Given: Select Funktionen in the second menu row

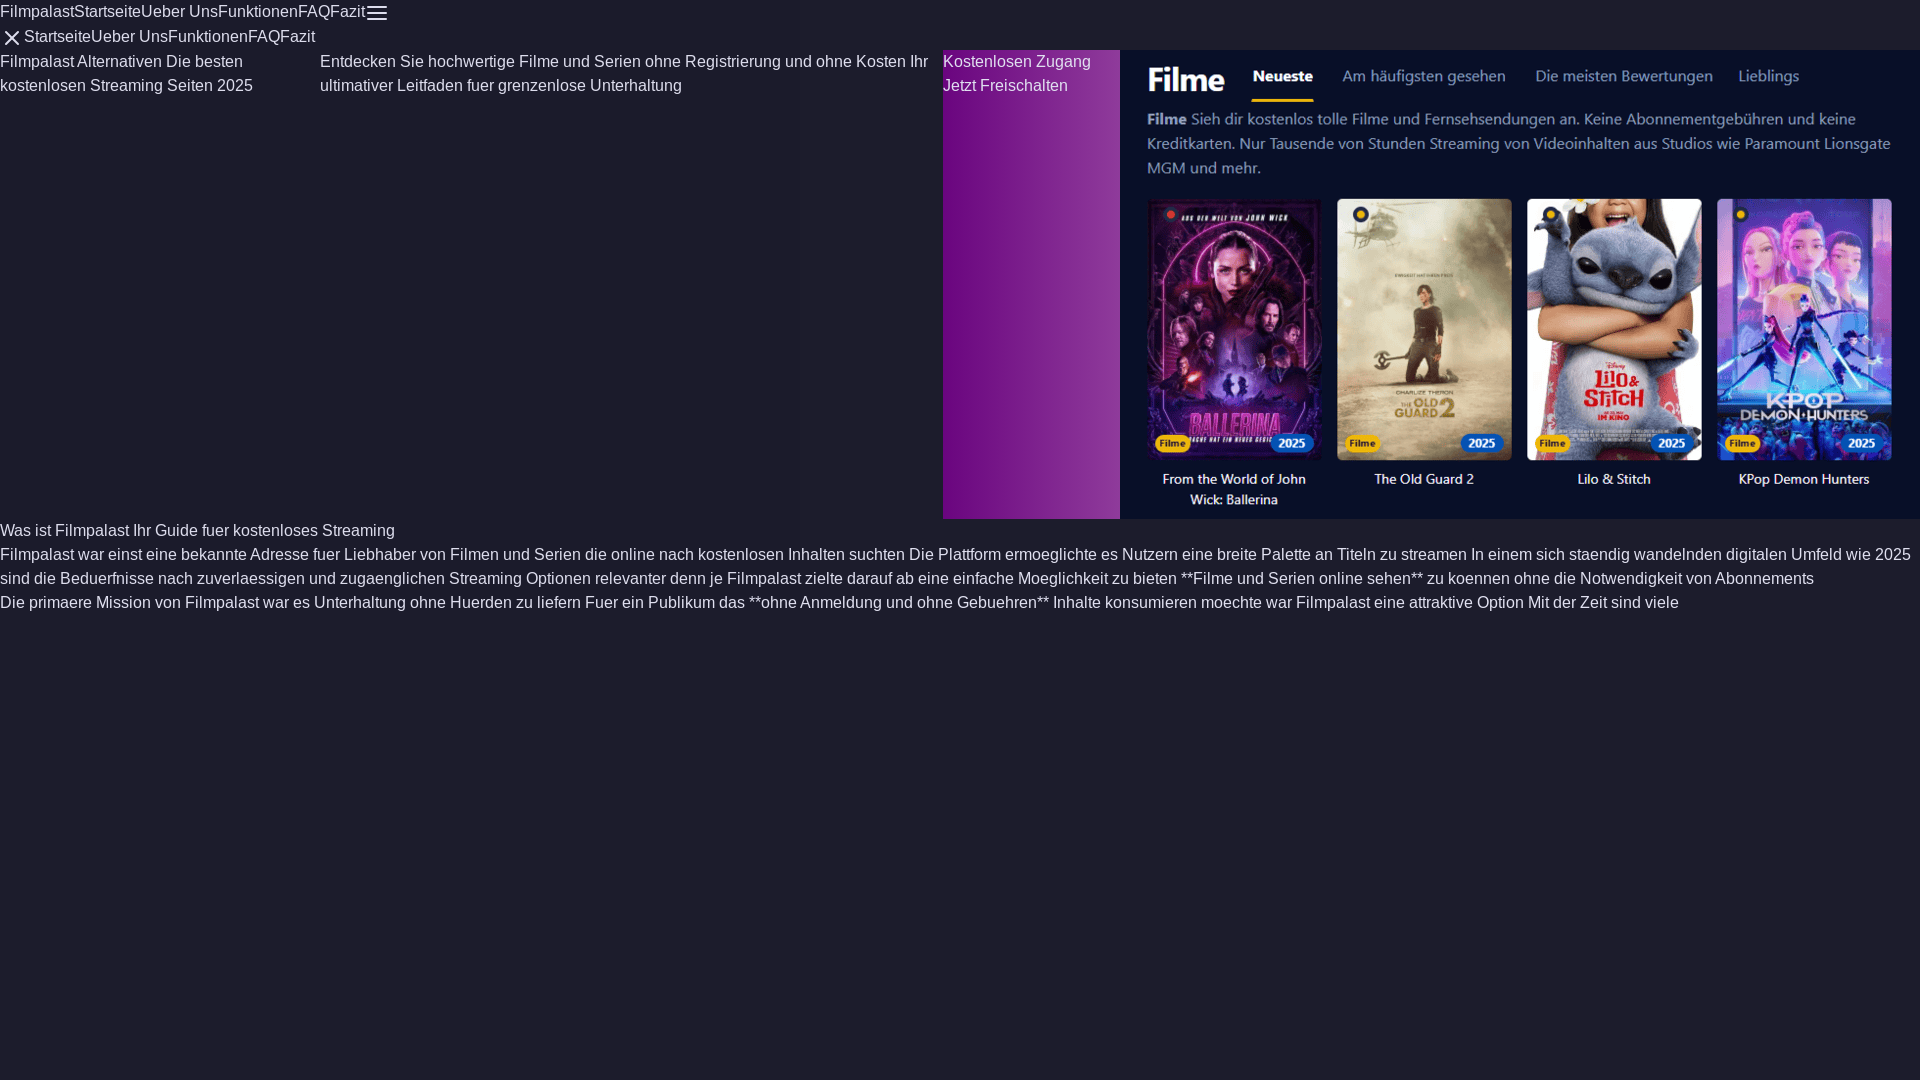Looking at the screenshot, I should [208, 37].
